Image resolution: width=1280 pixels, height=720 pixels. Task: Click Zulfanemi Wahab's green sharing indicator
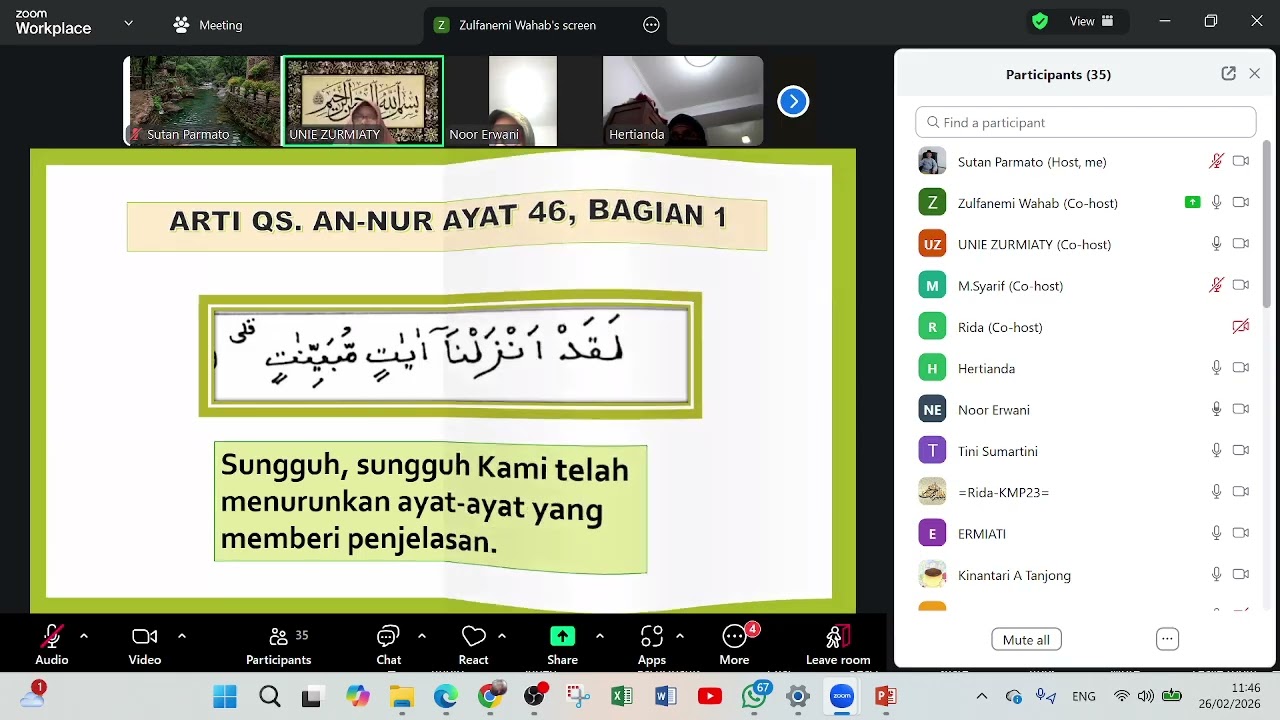(1192, 202)
